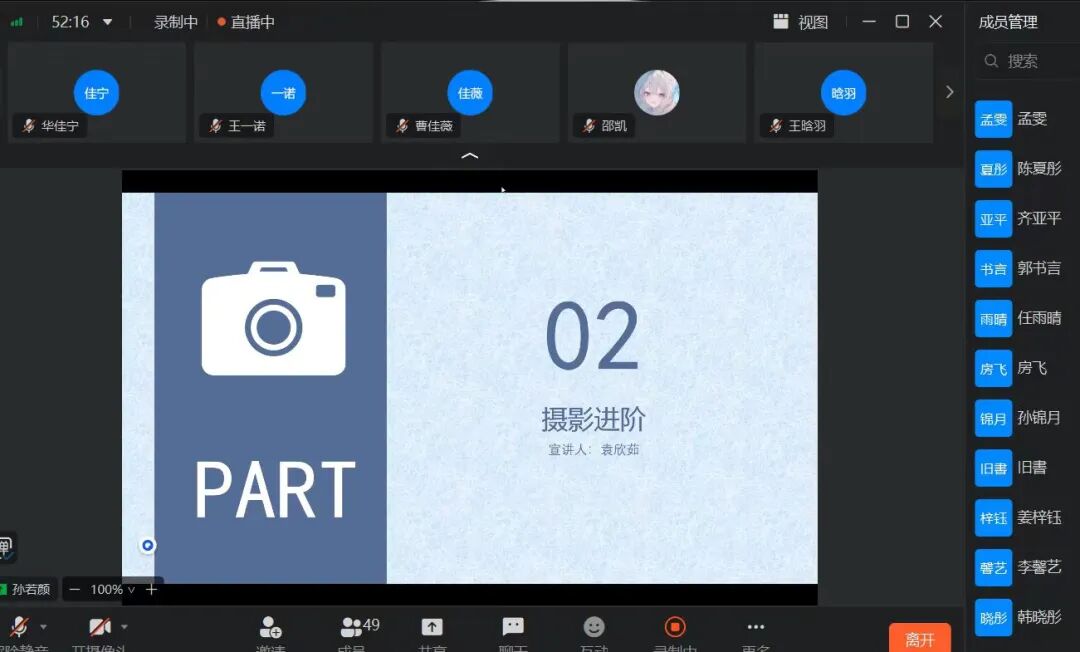Click the white camera graphic on the slide
This screenshot has width=1080, height=652.
coord(273,318)
